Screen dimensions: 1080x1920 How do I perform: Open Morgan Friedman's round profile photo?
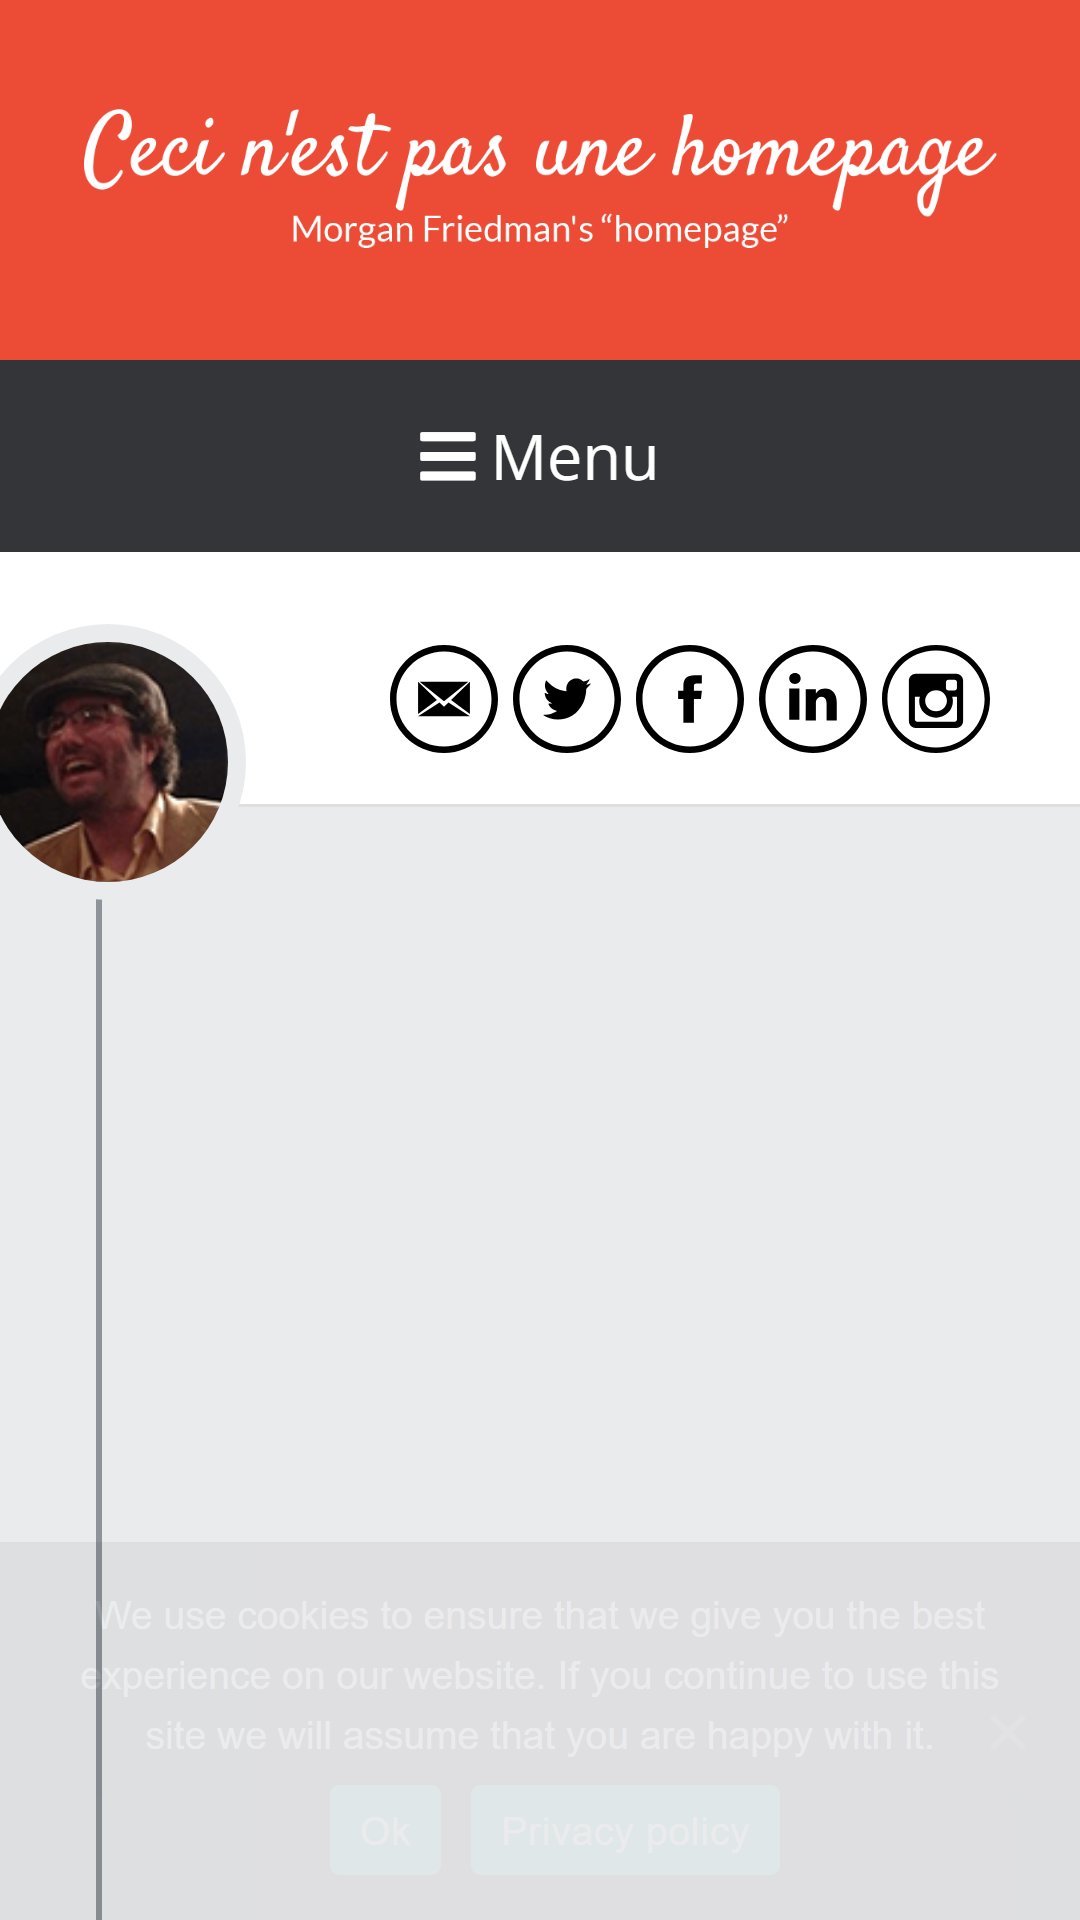tap(108, 762)
